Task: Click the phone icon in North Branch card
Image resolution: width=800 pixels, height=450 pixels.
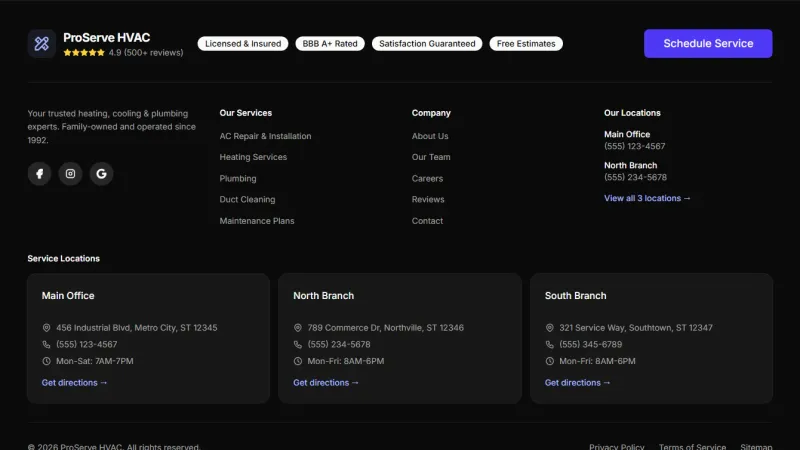Action: point(298,344)
